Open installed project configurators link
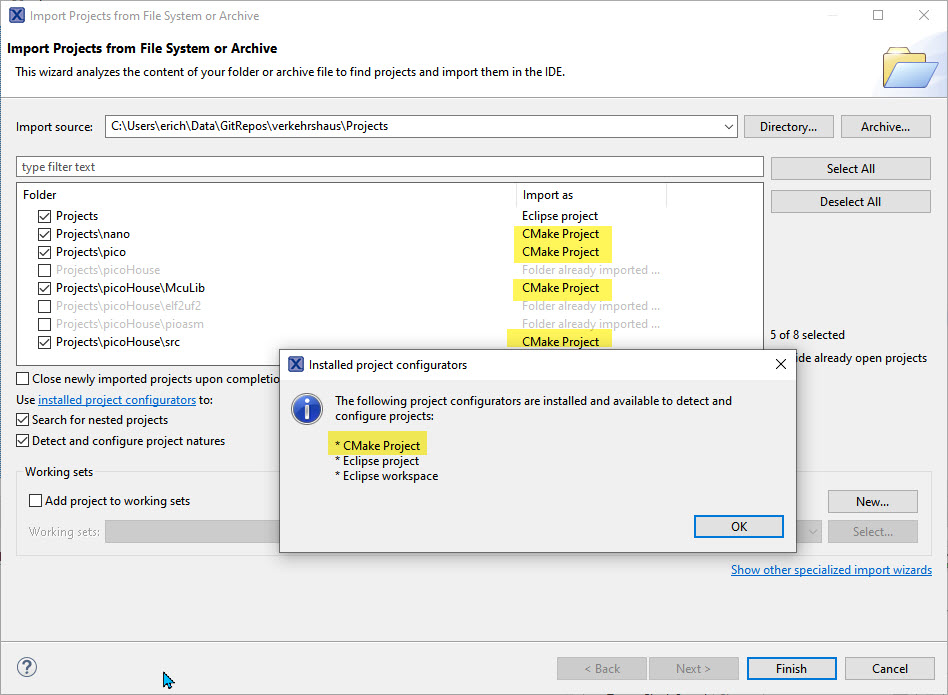The height and width of the screenshot is (695, 948). (x=116, y=400)
